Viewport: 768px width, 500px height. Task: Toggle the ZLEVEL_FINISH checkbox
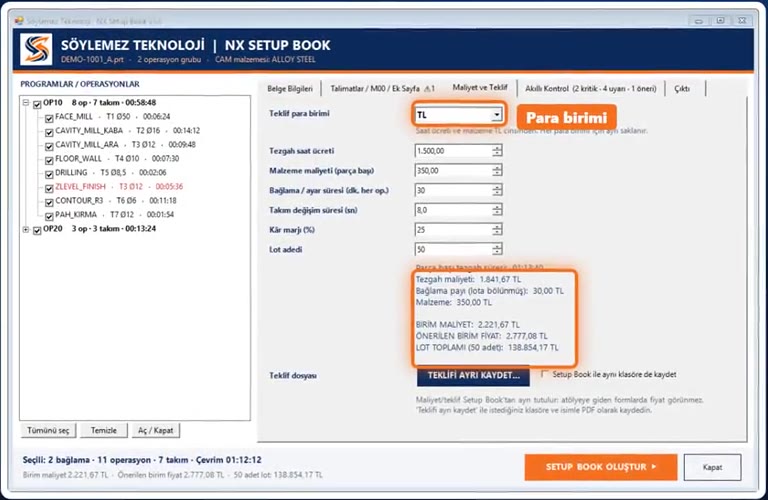coord(49,188)
